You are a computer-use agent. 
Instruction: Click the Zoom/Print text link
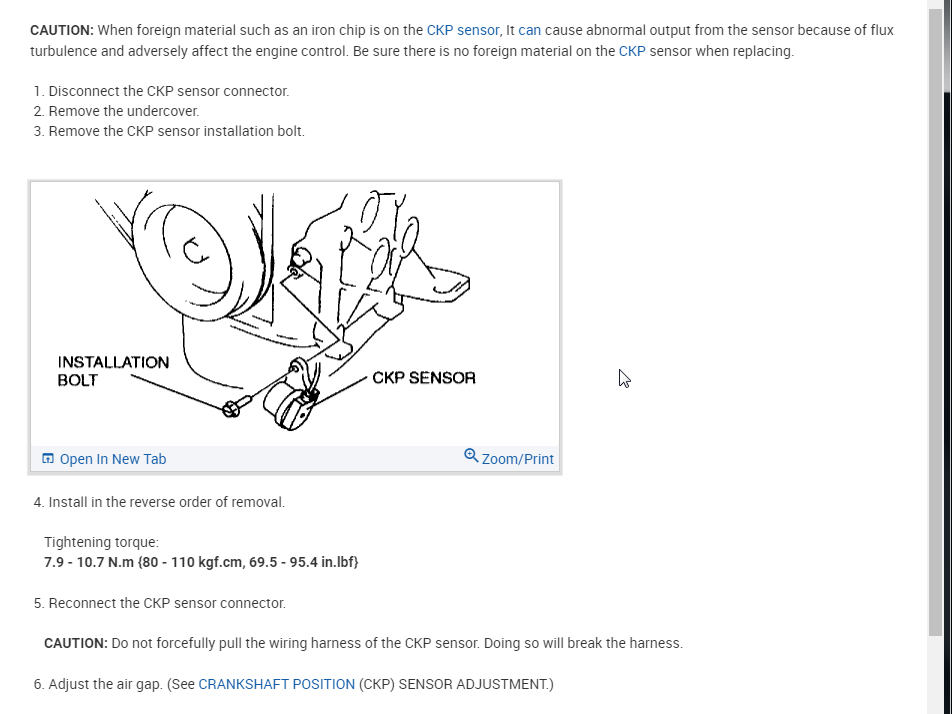click(517, 459)
